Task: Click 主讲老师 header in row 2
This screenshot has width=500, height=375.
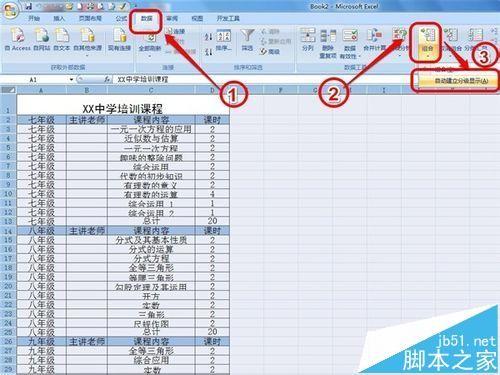Action: (87, 120)
